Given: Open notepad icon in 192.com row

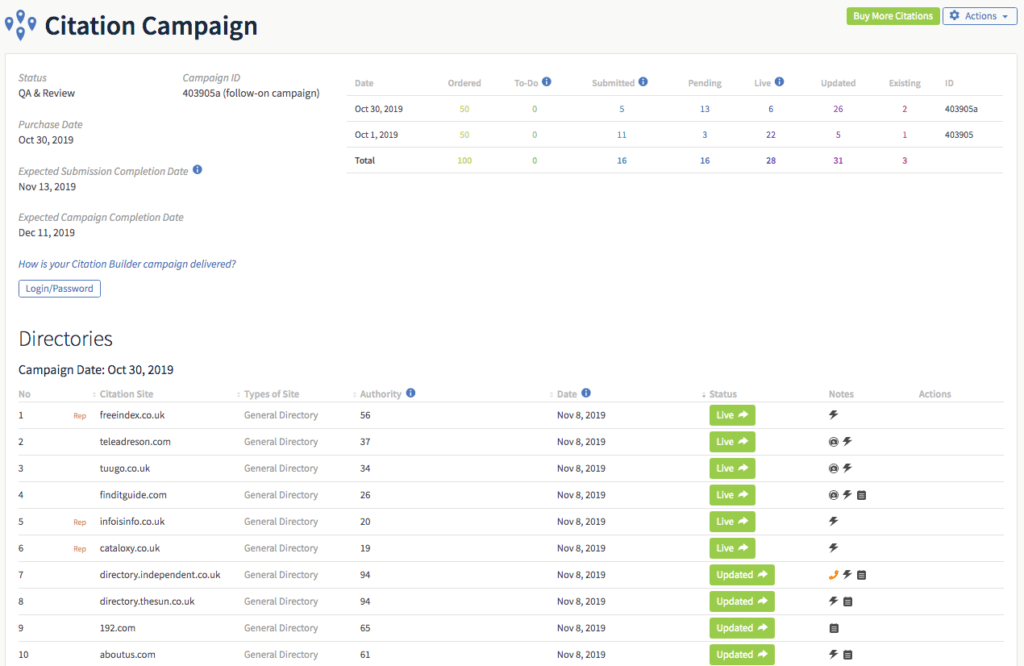Looking at the screenshot, I should [x=834, y=629].
